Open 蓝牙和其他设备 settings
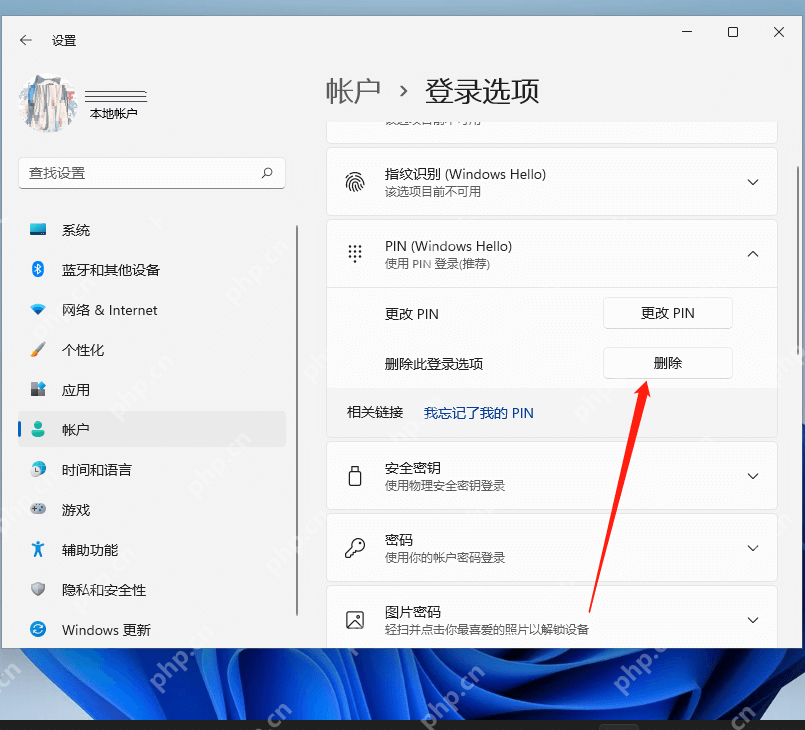Viewport: 805px width, 730px height. pos(152,270)
